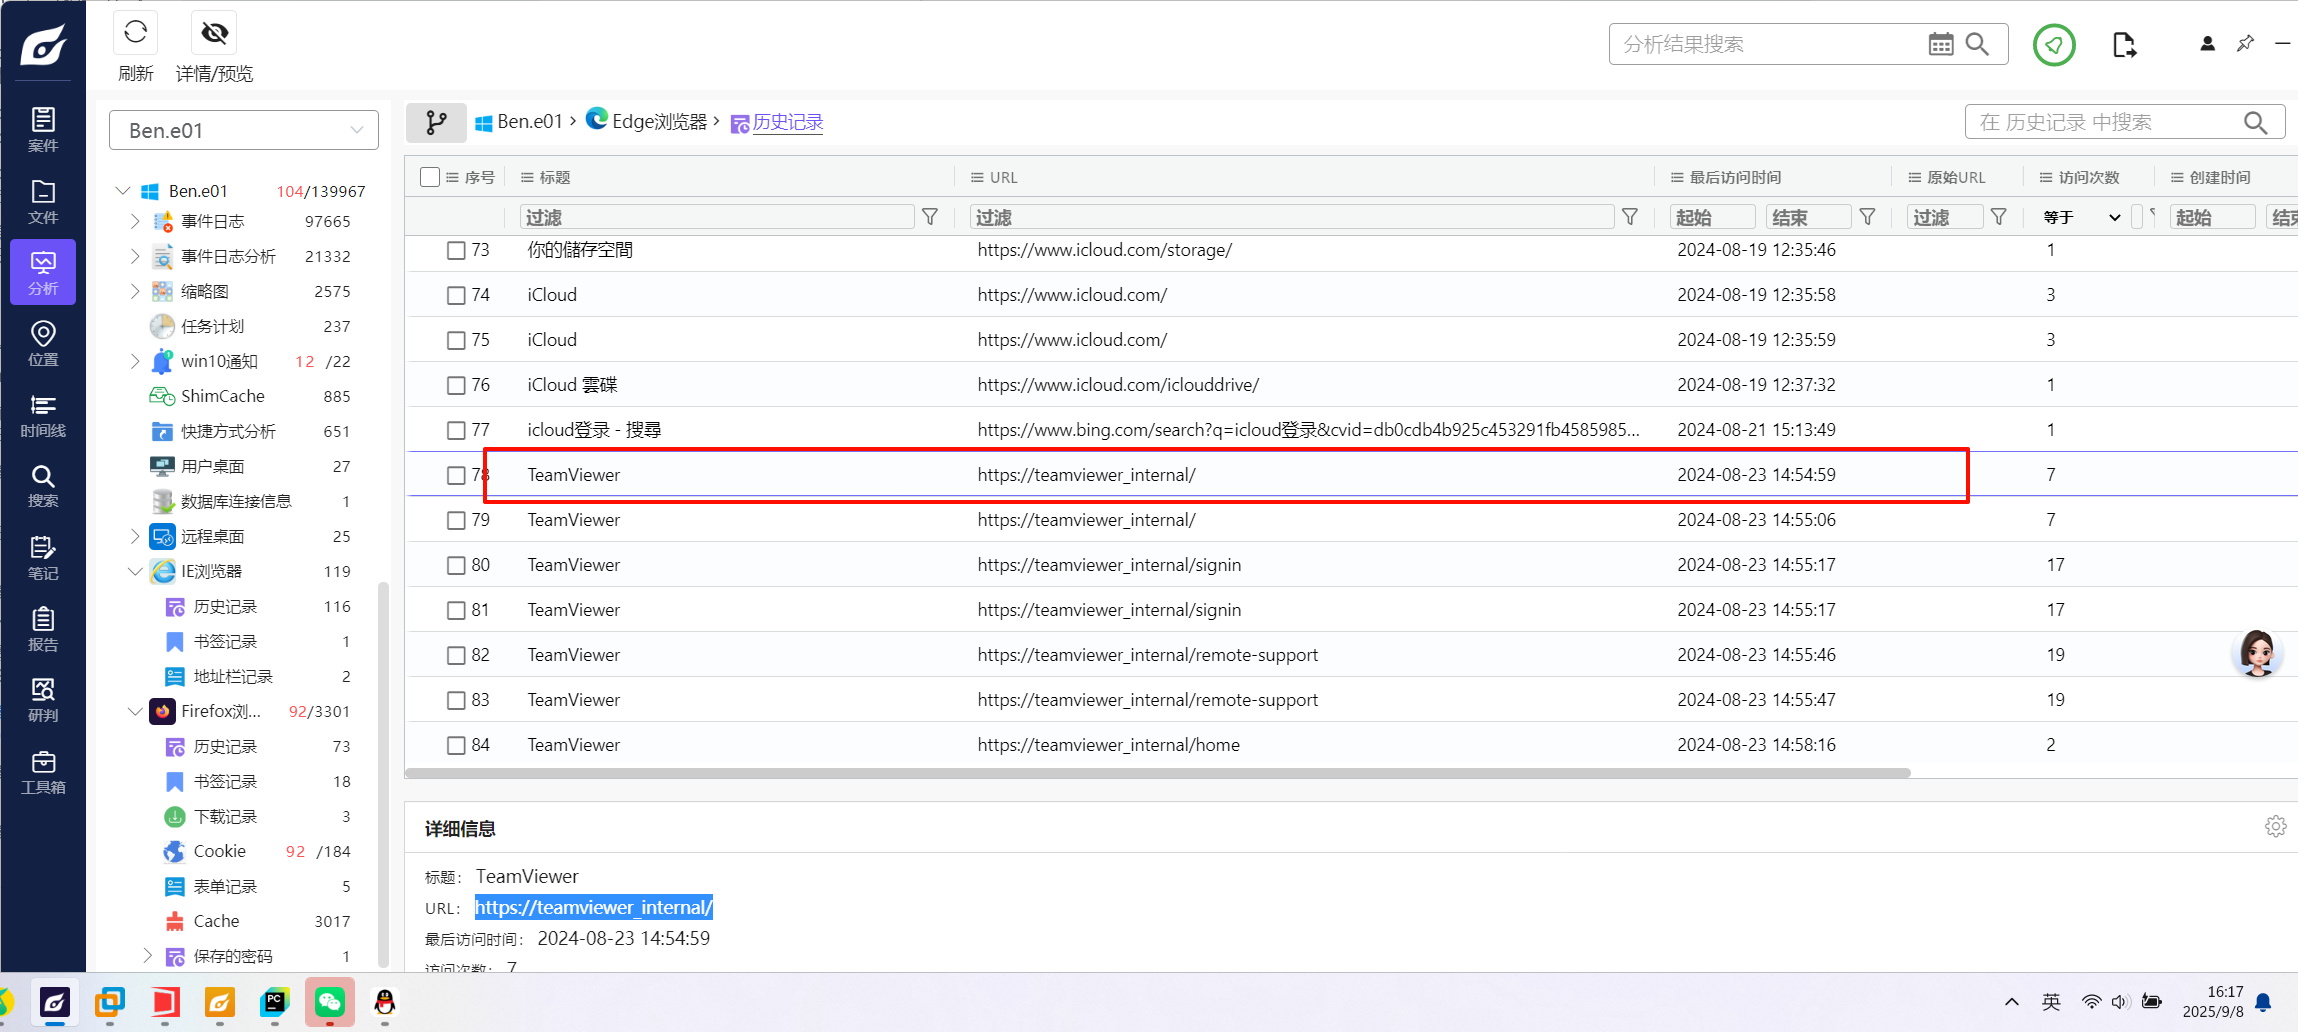The width and height of the screenshot is (2298, 1032).
Task: Click the Ben.e01 breadcrumb item
Action: click(518, 122)
